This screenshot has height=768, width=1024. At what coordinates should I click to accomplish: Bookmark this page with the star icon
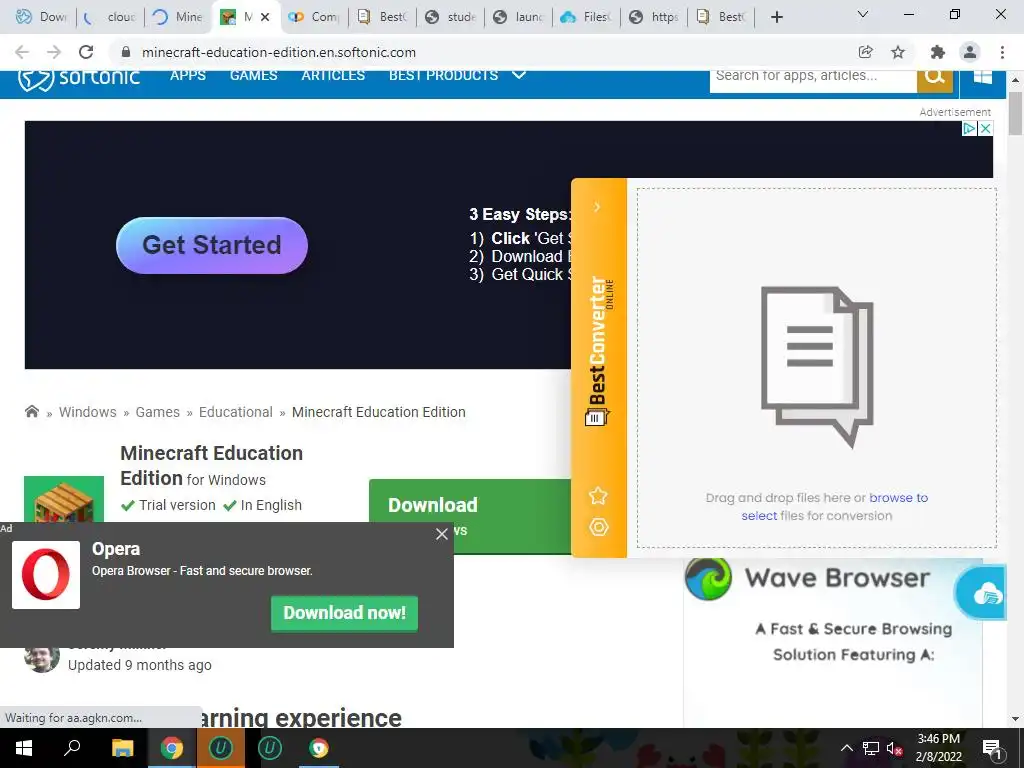pyautogui.click(x=898, y=52)
